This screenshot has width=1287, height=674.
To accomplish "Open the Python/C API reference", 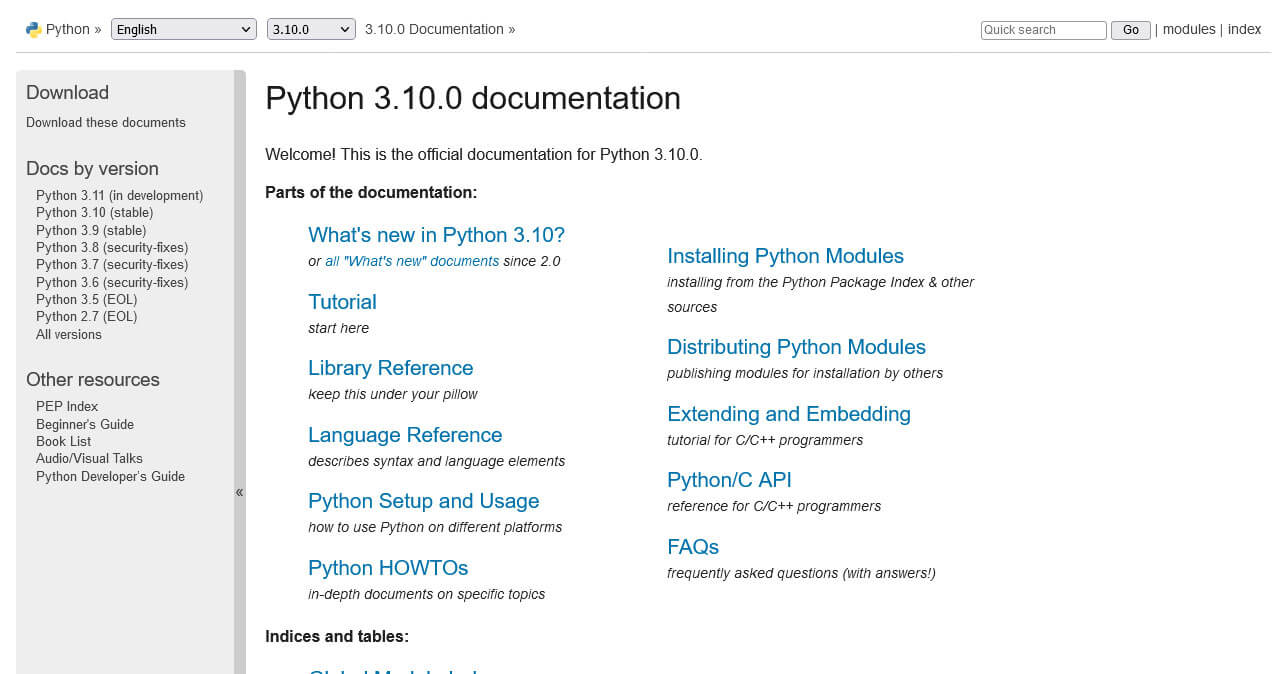I will [x=730, y=480].
